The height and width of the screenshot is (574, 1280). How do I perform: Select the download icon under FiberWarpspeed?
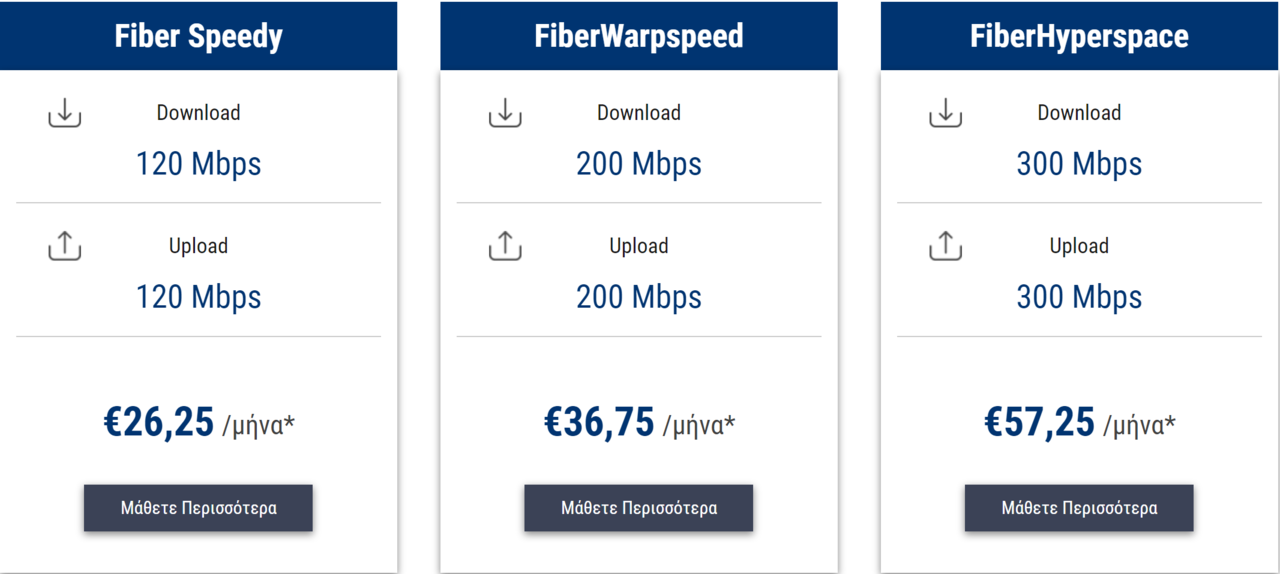505,113
